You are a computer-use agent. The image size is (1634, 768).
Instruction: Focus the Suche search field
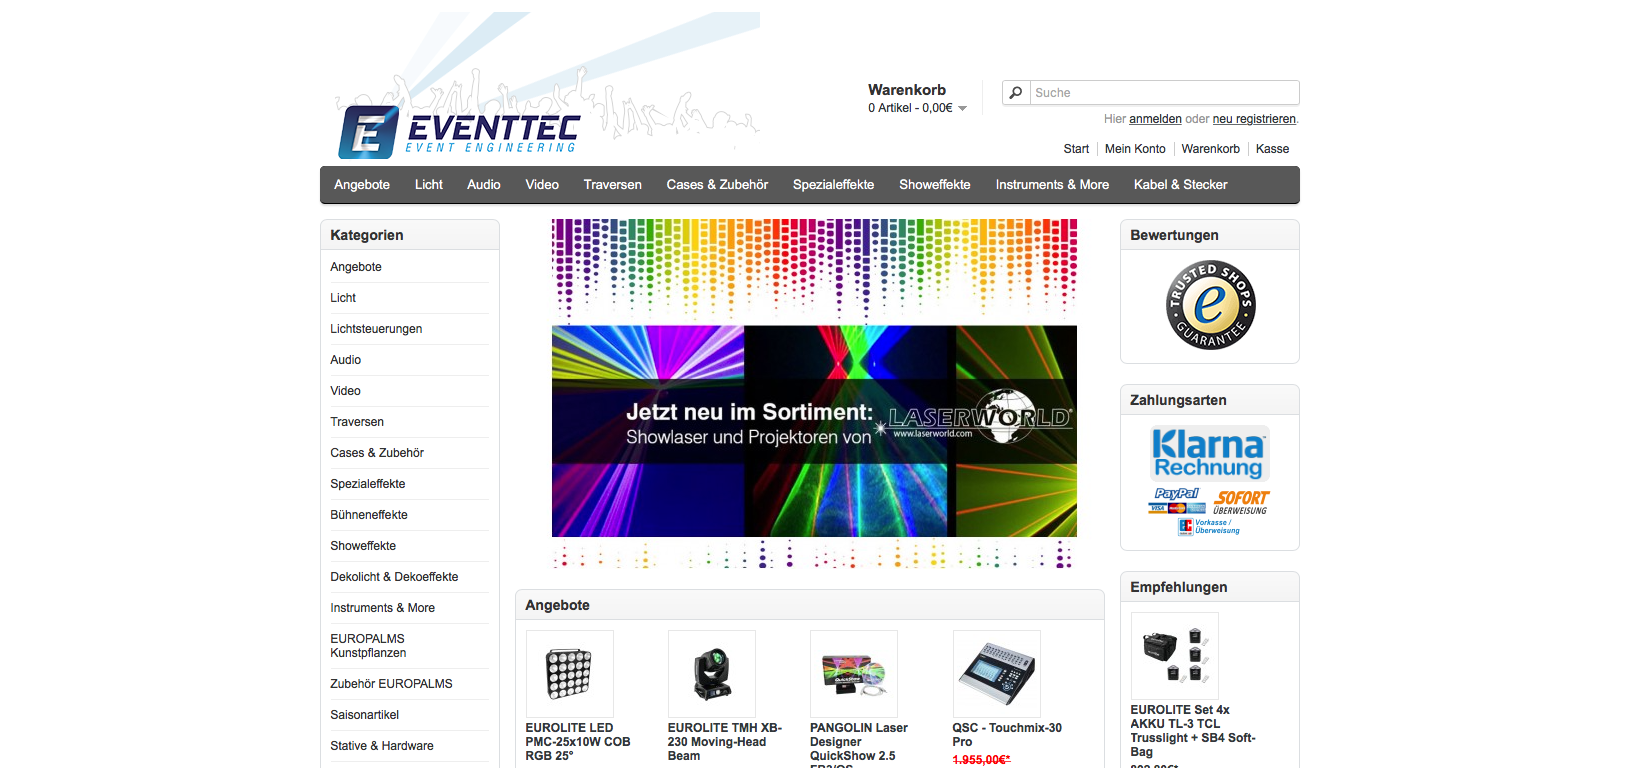tap(1164, 93)
